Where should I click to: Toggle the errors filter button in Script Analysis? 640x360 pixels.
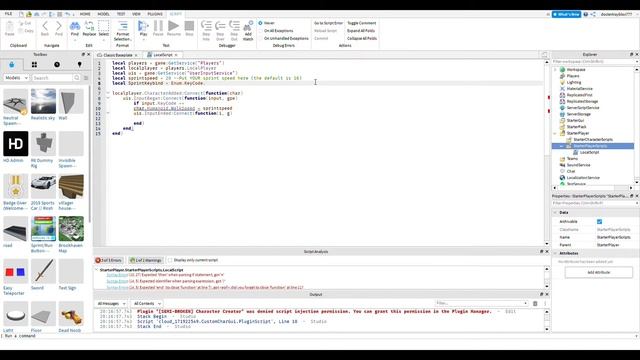(109, 260)
